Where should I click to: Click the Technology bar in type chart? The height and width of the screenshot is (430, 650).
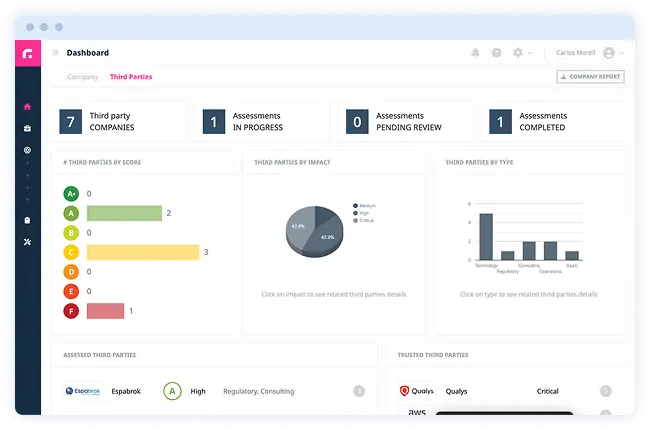486,236
